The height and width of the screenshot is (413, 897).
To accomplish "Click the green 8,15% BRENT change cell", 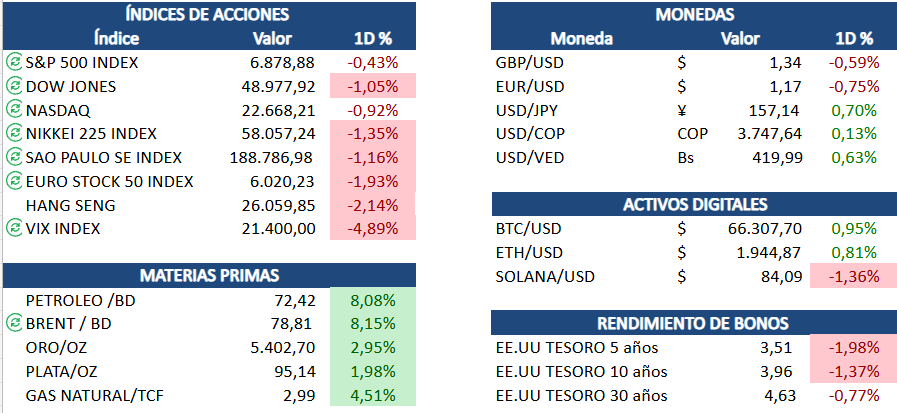I will click(374, 324).
